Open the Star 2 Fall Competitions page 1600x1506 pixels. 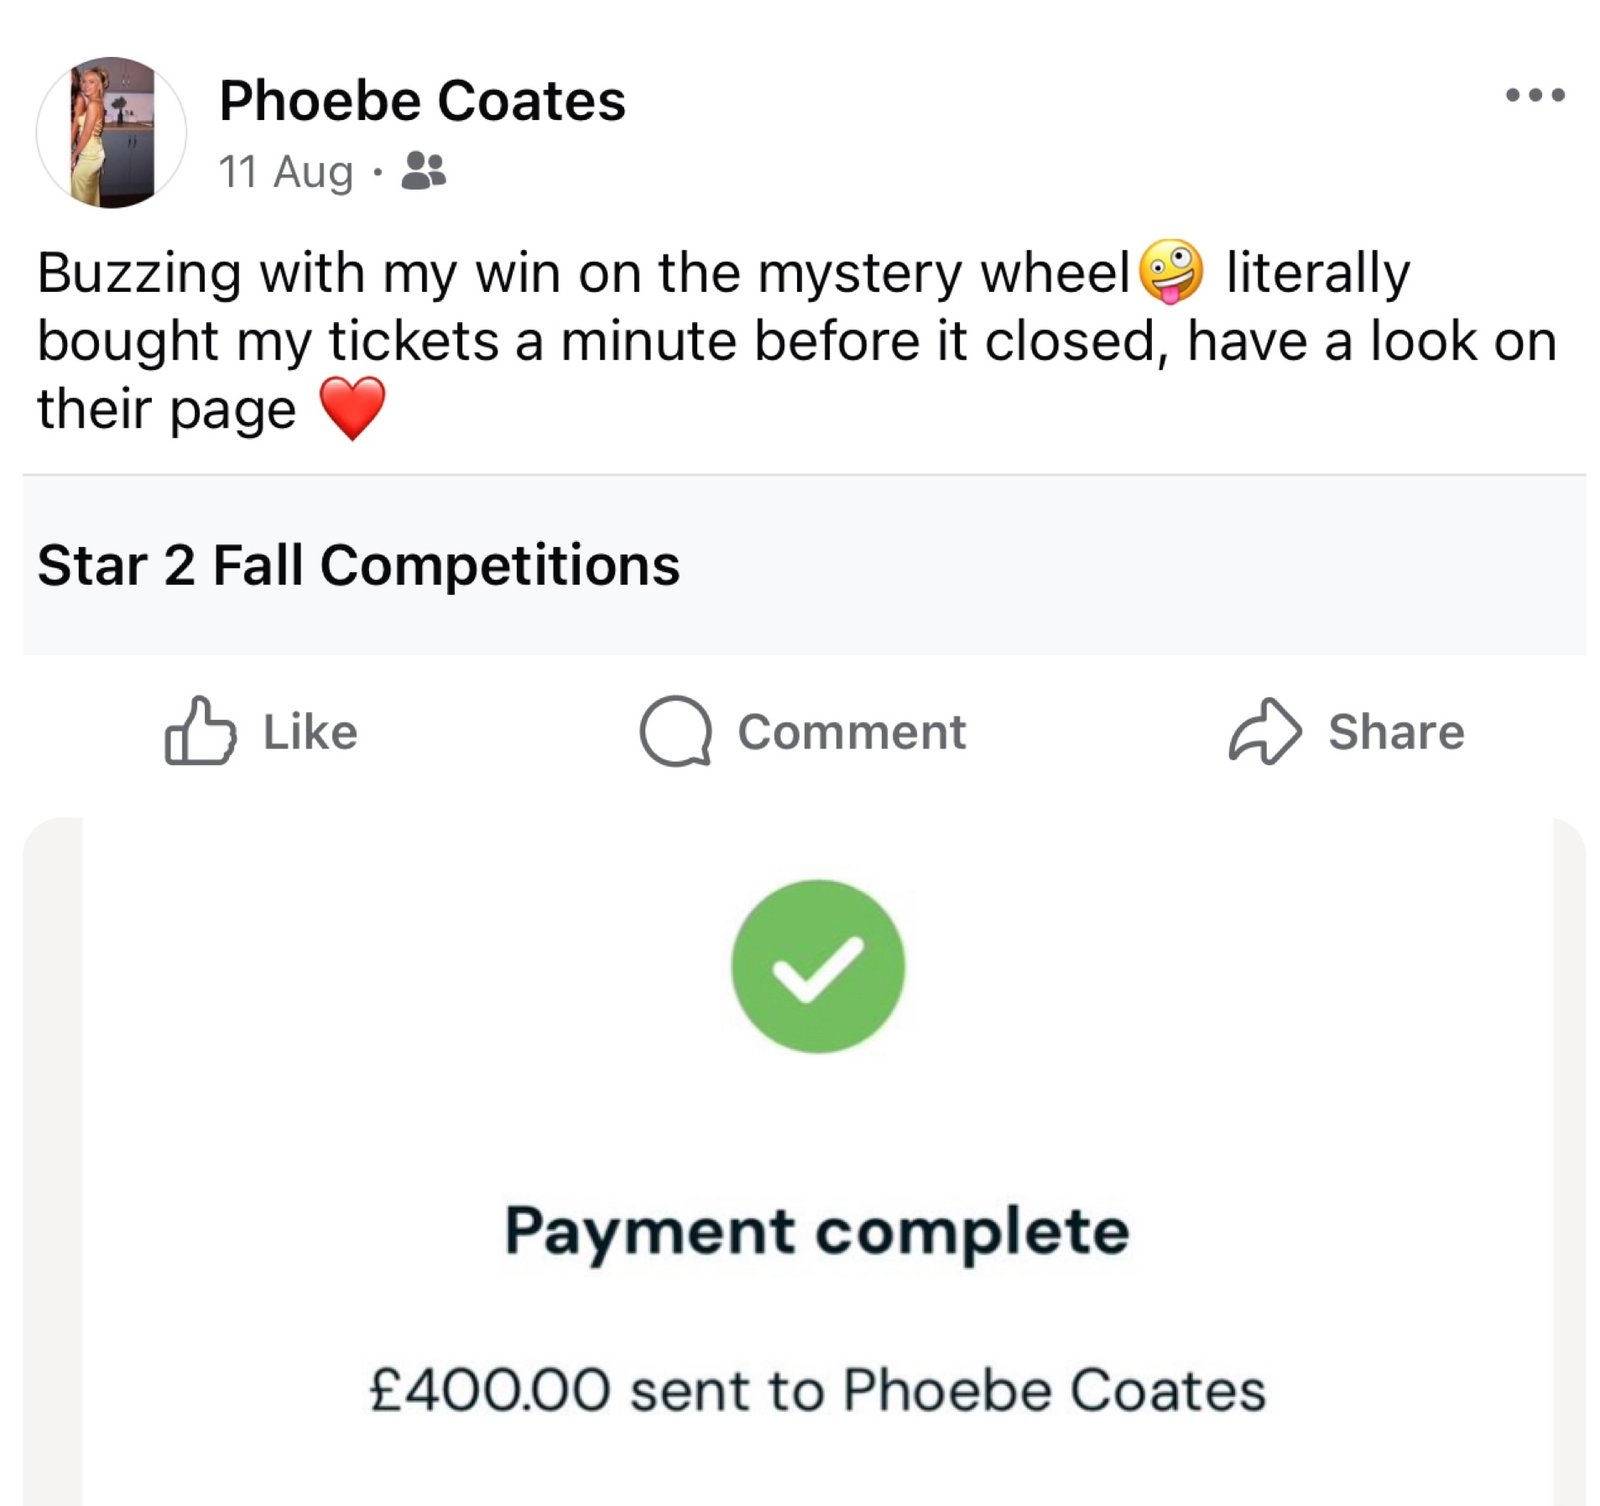click(358, 565)
